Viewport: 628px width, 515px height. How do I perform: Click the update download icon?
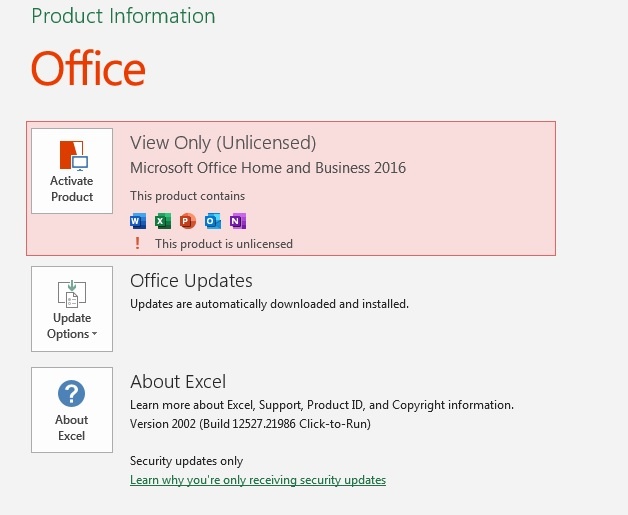coord(72,294)
